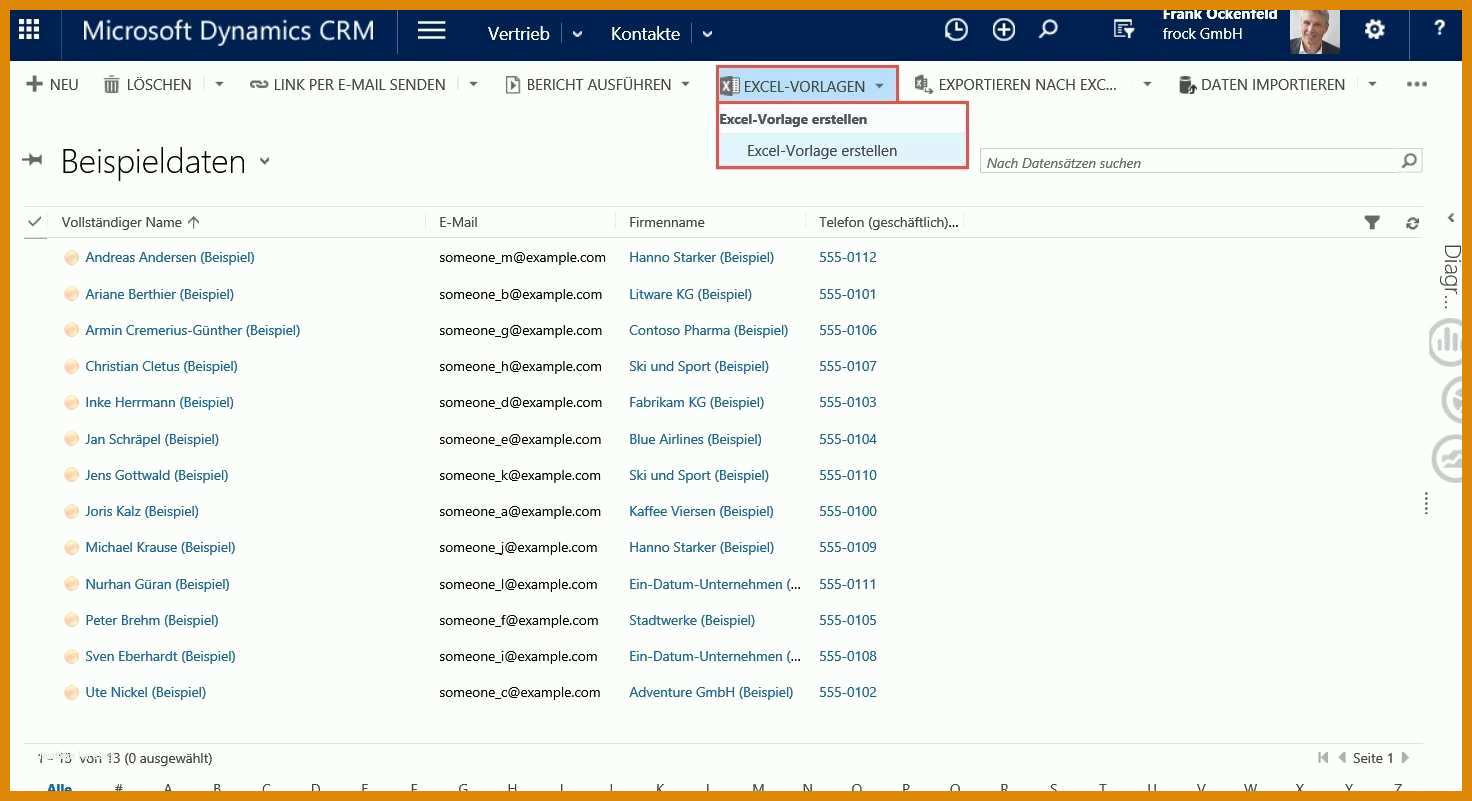The image size is (1472, 801).
Task: Open the hamburger navigation menu
Action: click(x=431, y=30)
